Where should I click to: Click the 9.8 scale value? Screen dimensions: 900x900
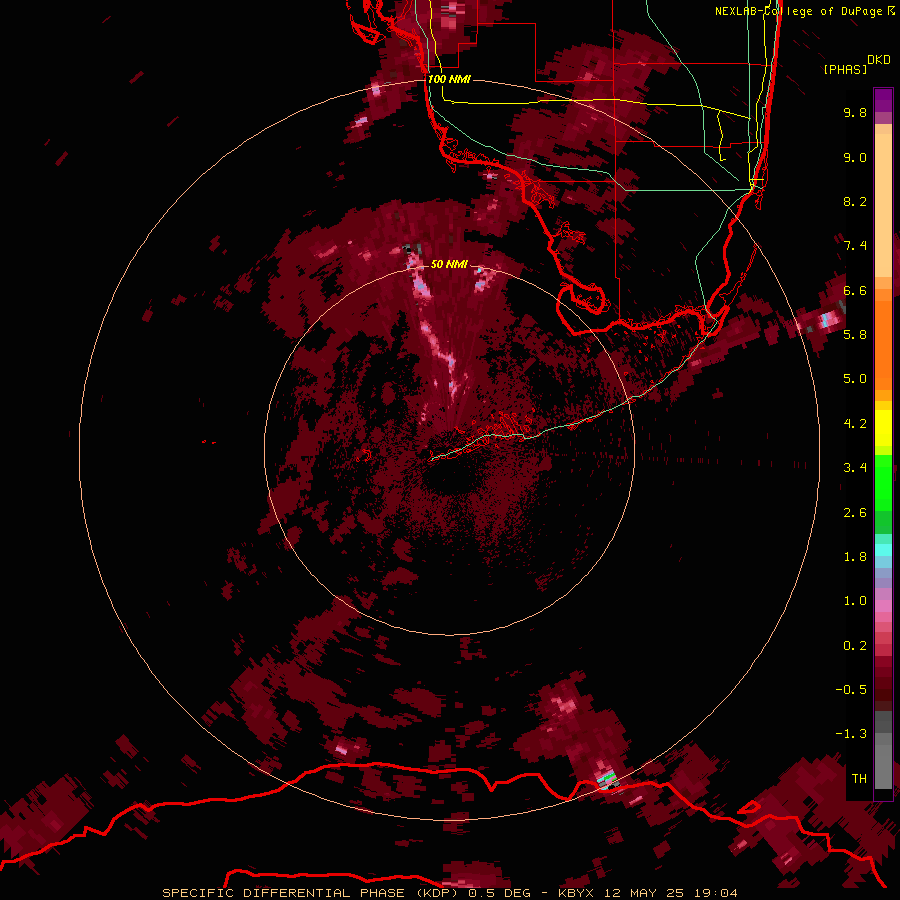click(x=855, y=112)
